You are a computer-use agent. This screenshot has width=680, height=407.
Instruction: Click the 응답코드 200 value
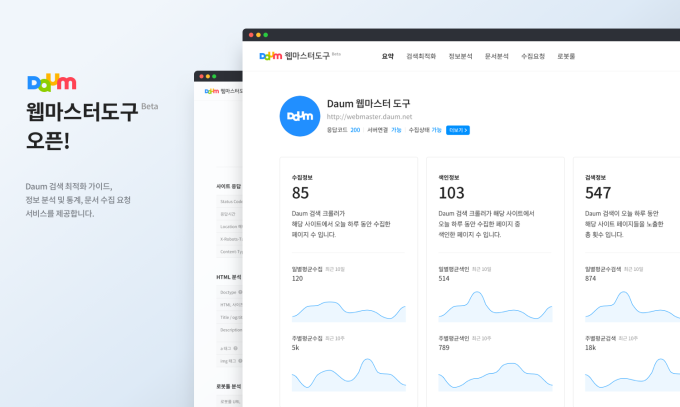(355, 130)
